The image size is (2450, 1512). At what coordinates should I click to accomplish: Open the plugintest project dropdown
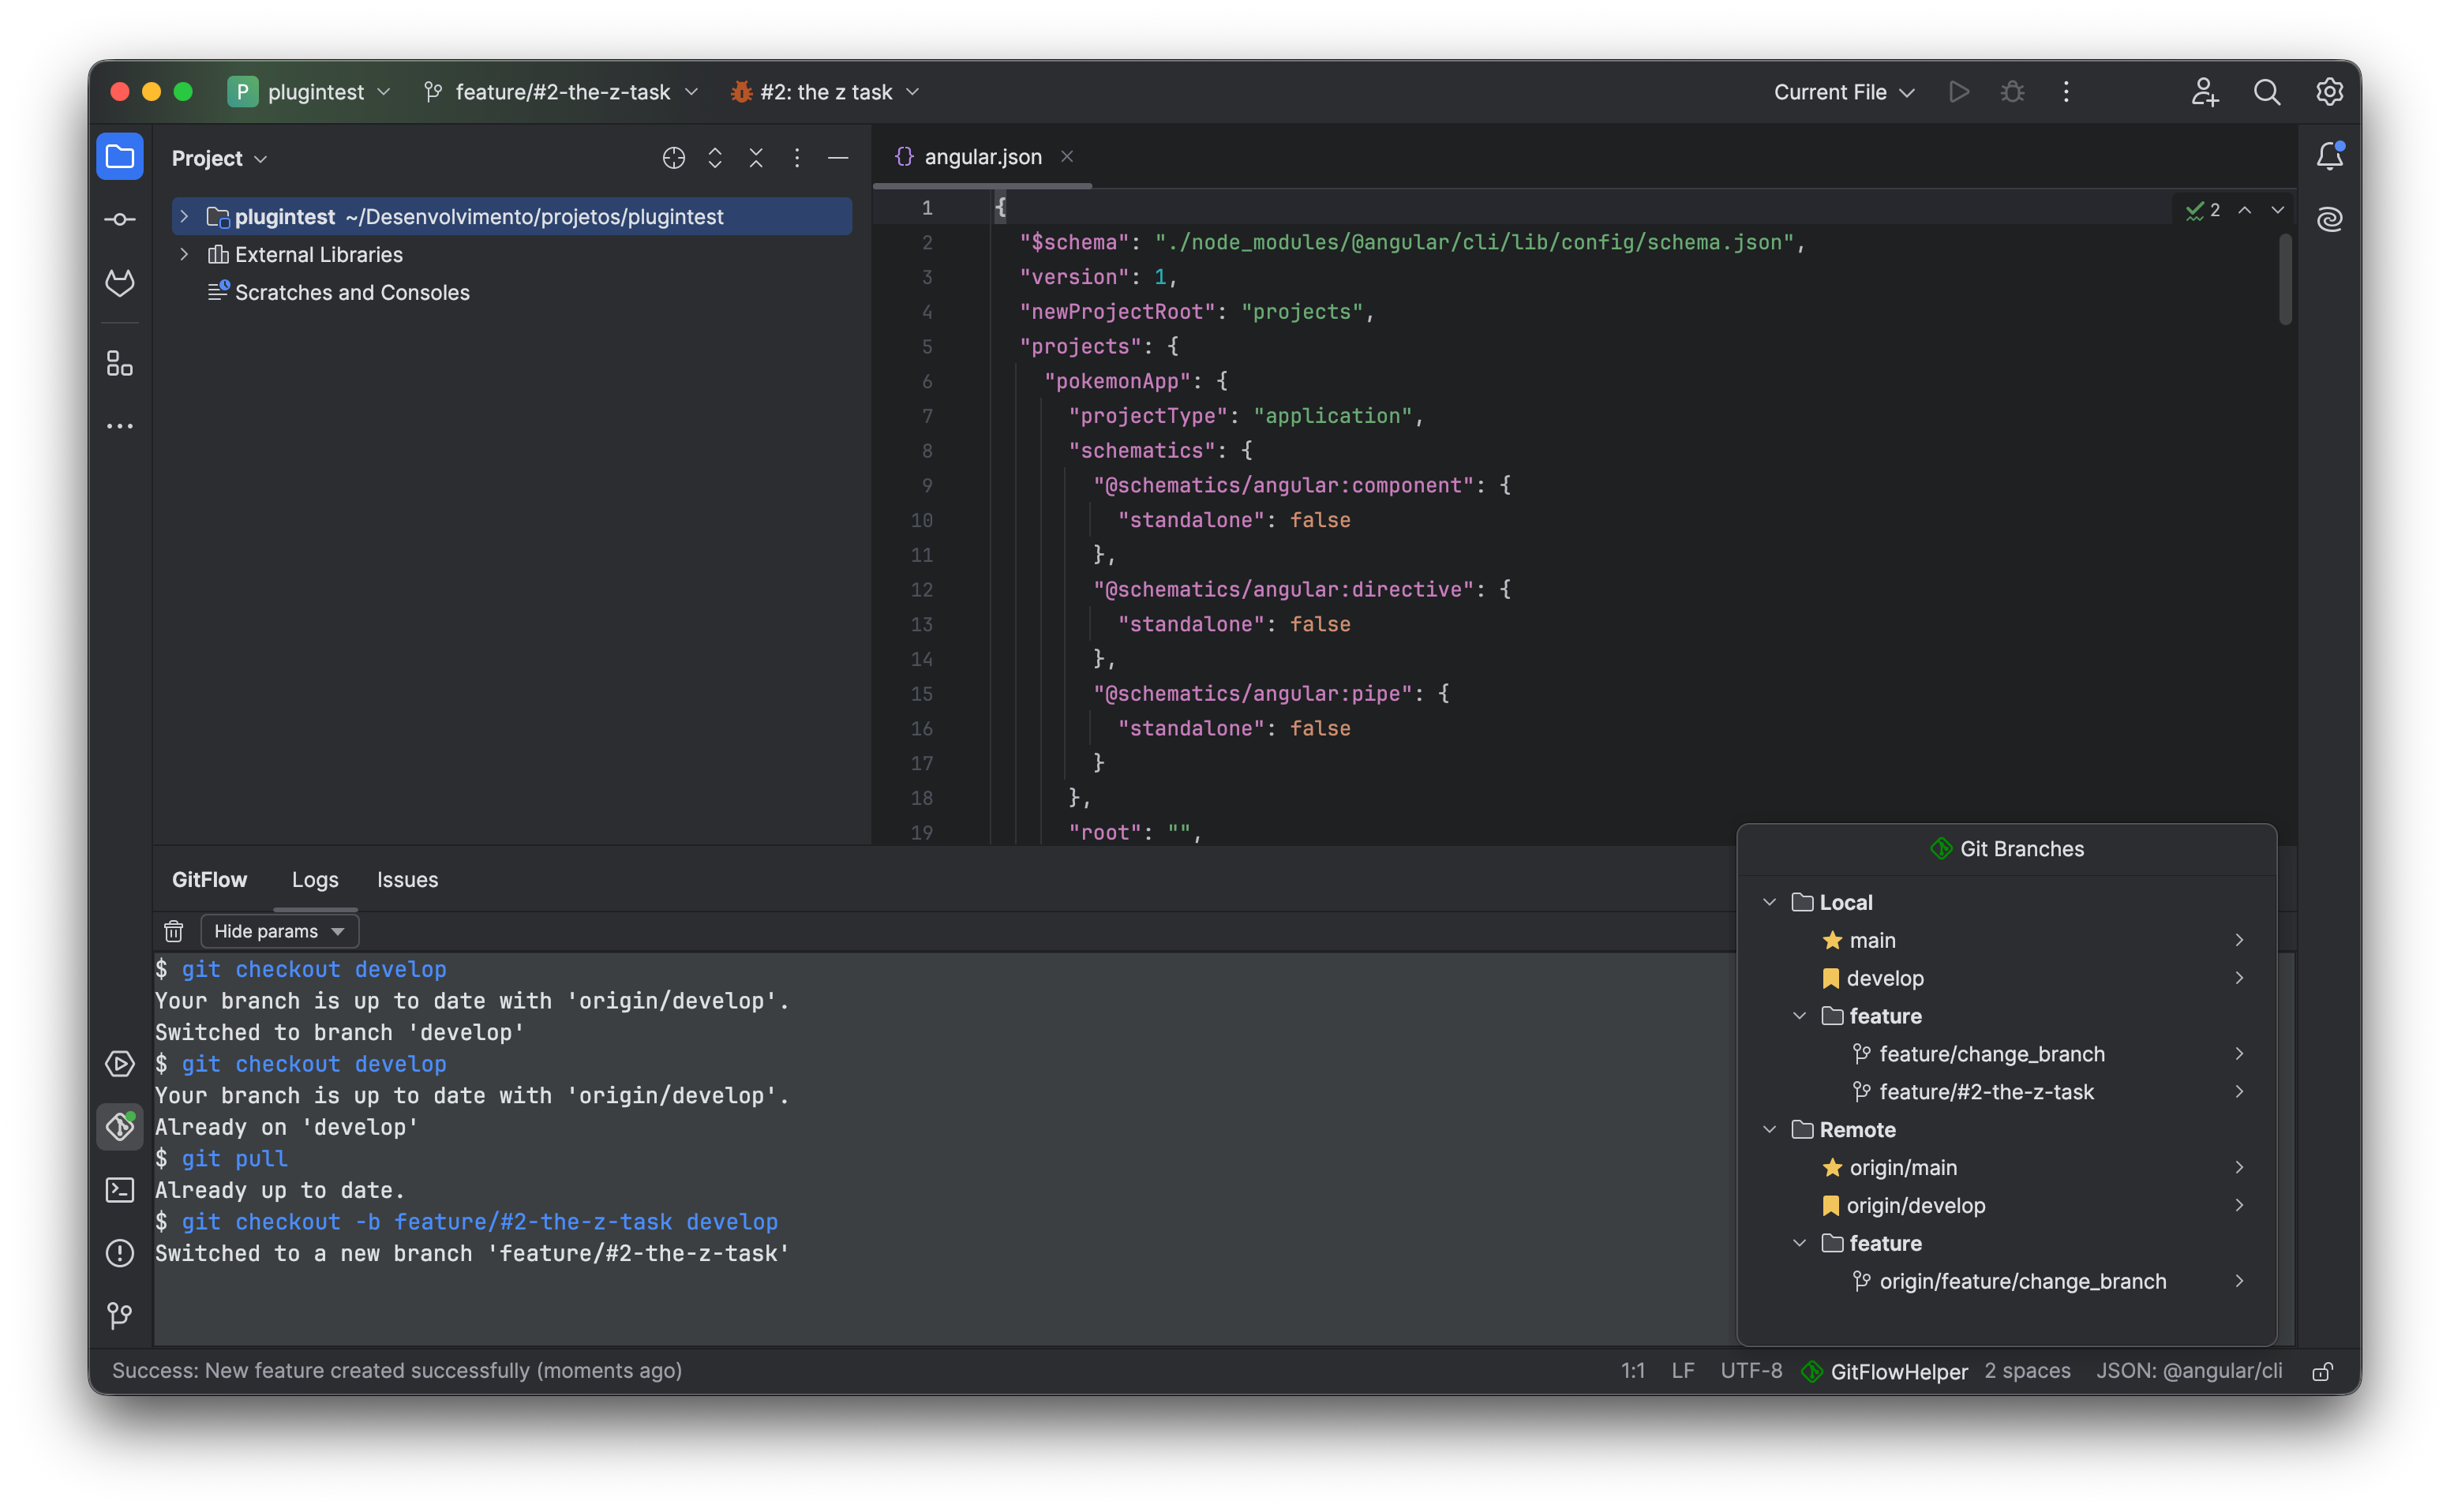click(x=310, y=92)
